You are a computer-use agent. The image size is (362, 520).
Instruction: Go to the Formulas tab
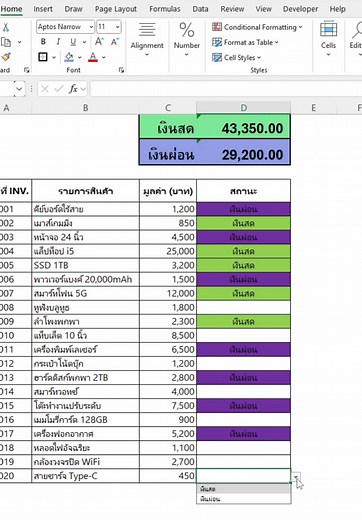(165, 9)
